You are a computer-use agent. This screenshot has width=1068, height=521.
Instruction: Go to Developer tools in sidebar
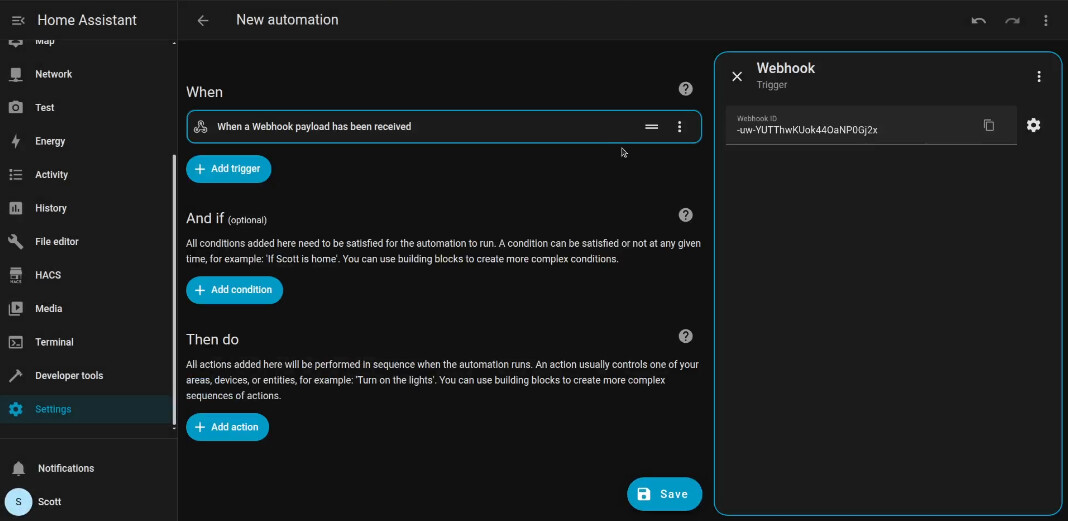click(68, 376)
